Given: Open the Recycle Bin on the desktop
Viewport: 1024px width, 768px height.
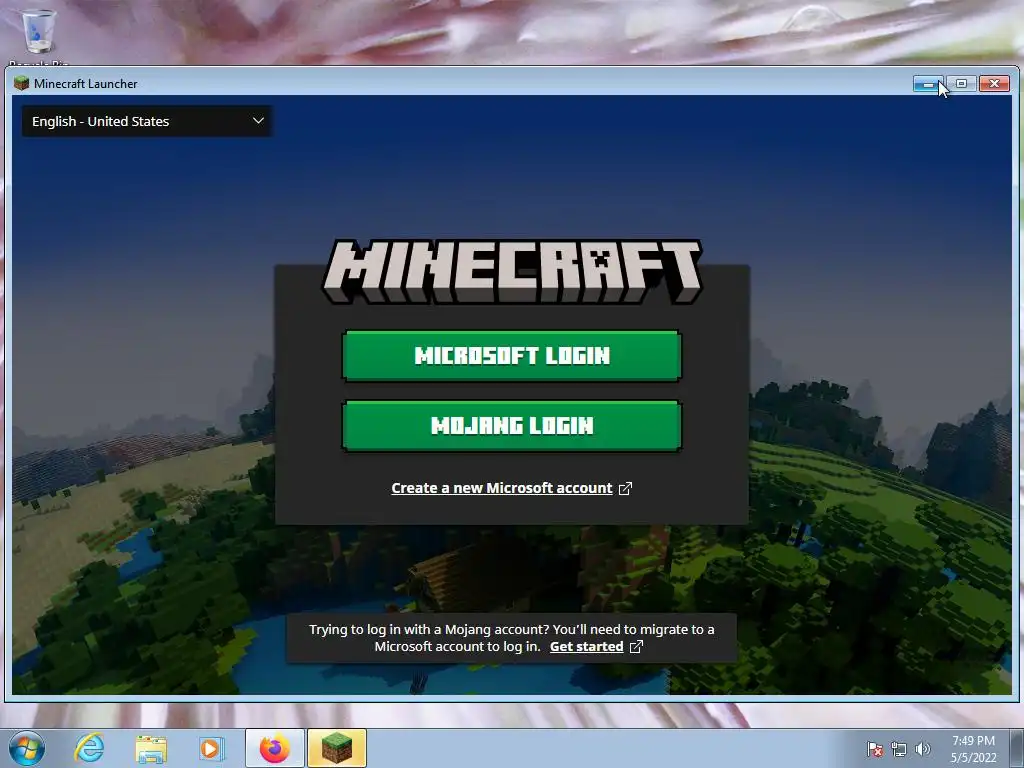Looking at the screenshot, I should click(x=39, y=34).
